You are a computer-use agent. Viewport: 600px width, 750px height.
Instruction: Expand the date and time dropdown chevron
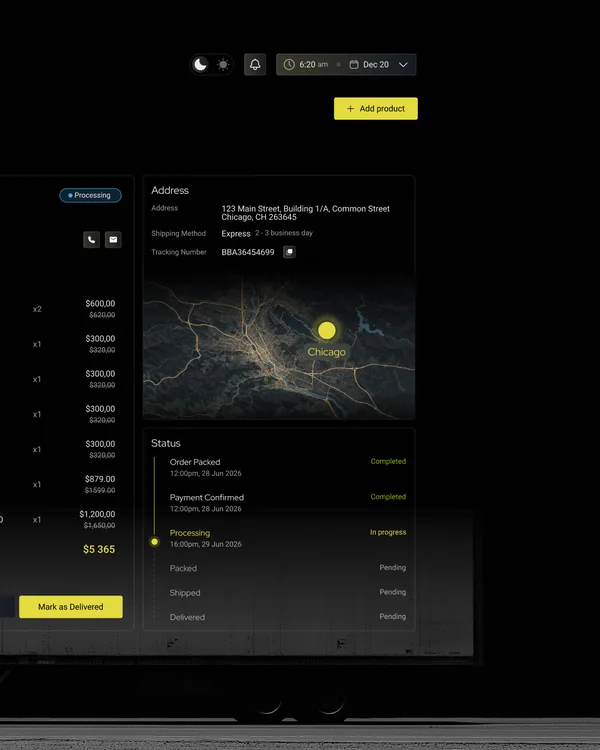[x=403, y=65]
